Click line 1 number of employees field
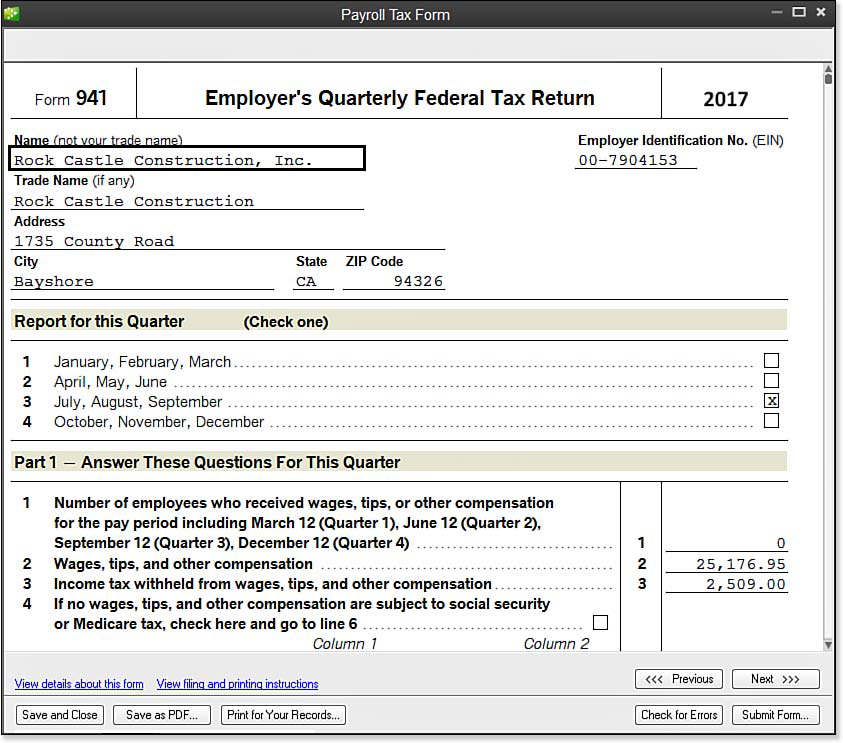 coord(726,543)
